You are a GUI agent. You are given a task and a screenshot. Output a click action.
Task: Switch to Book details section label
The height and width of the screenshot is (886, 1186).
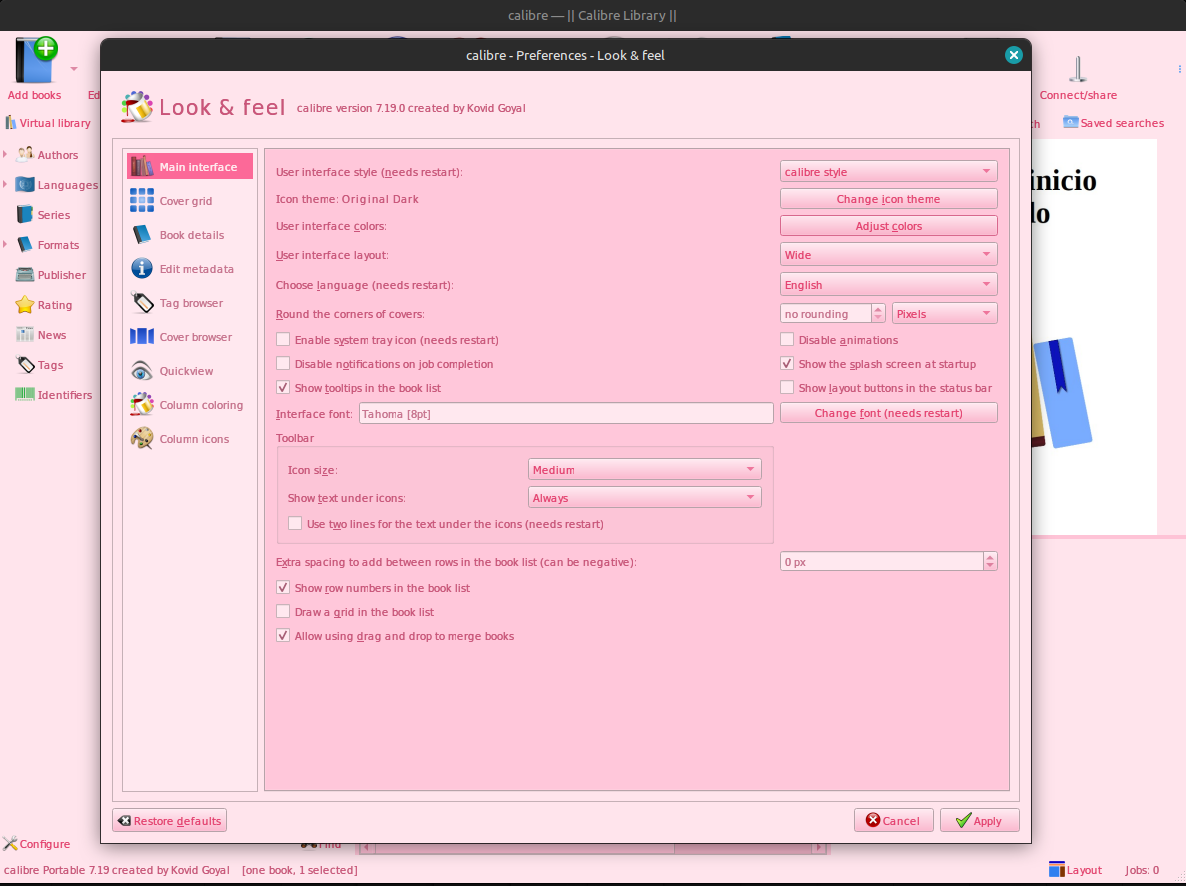coord(192,235)
